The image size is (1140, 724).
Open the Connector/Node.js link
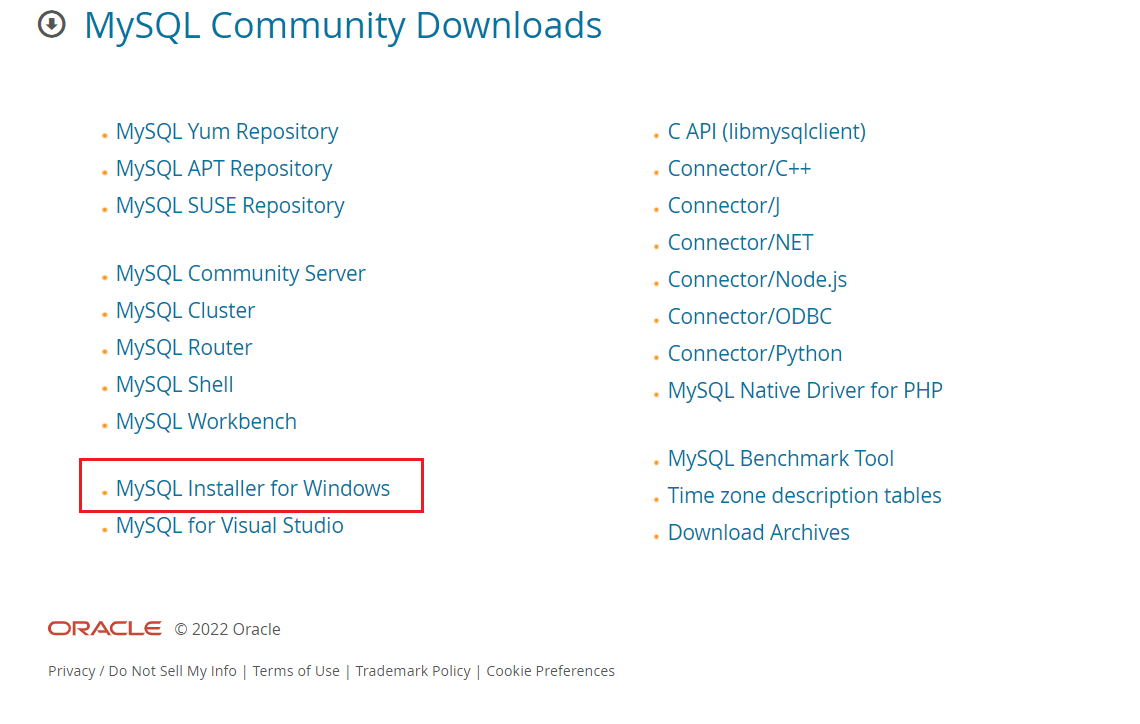758,280
